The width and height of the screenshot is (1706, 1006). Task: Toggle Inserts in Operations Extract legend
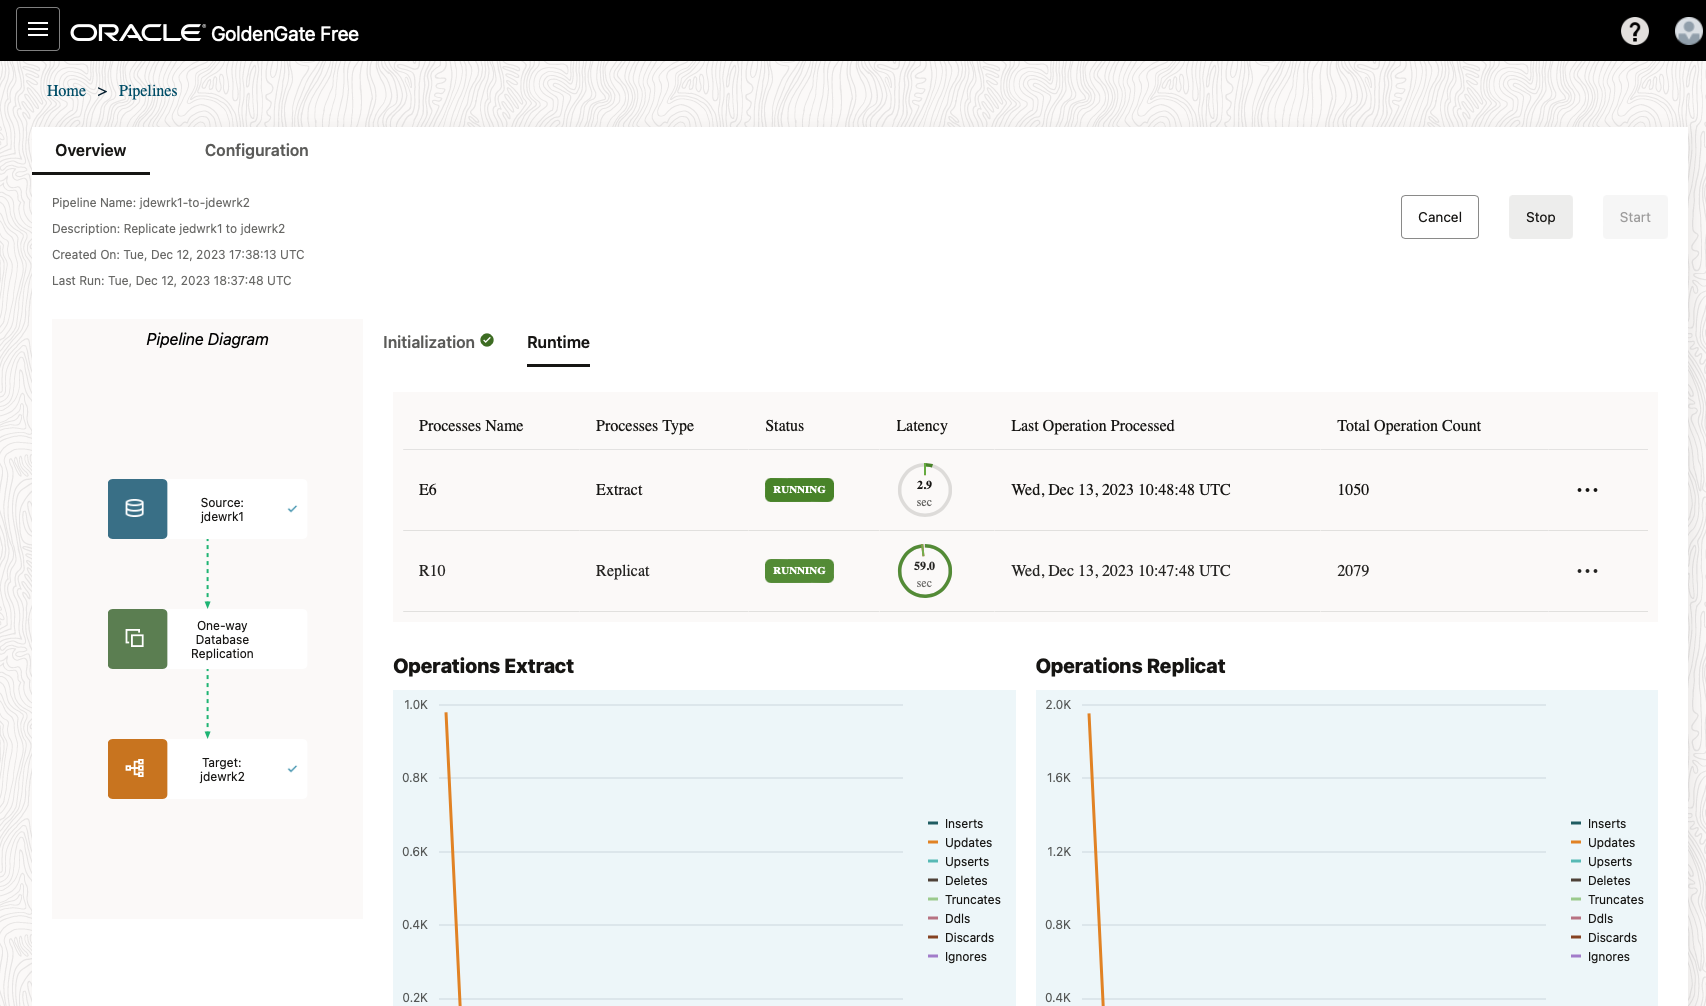(x=956, y=824)
